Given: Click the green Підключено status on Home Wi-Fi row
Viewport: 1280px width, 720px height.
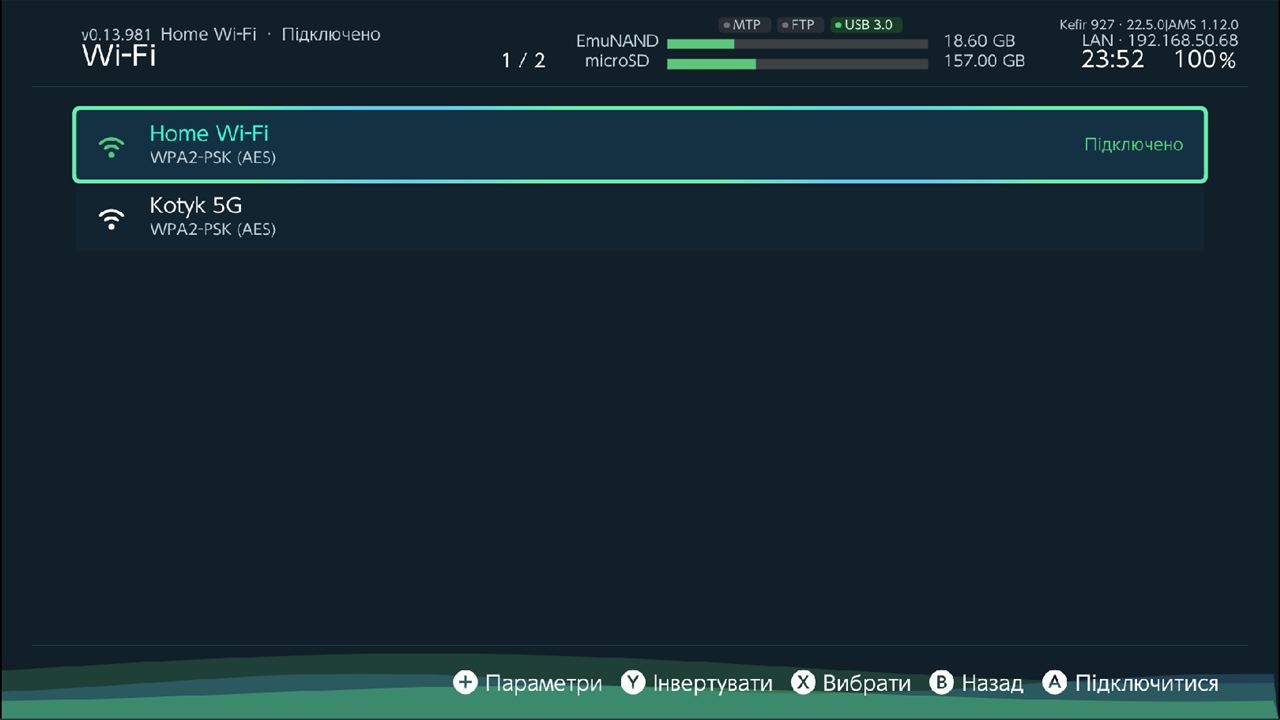Looking at the screenshot, I should click(x=1134, y=145).
